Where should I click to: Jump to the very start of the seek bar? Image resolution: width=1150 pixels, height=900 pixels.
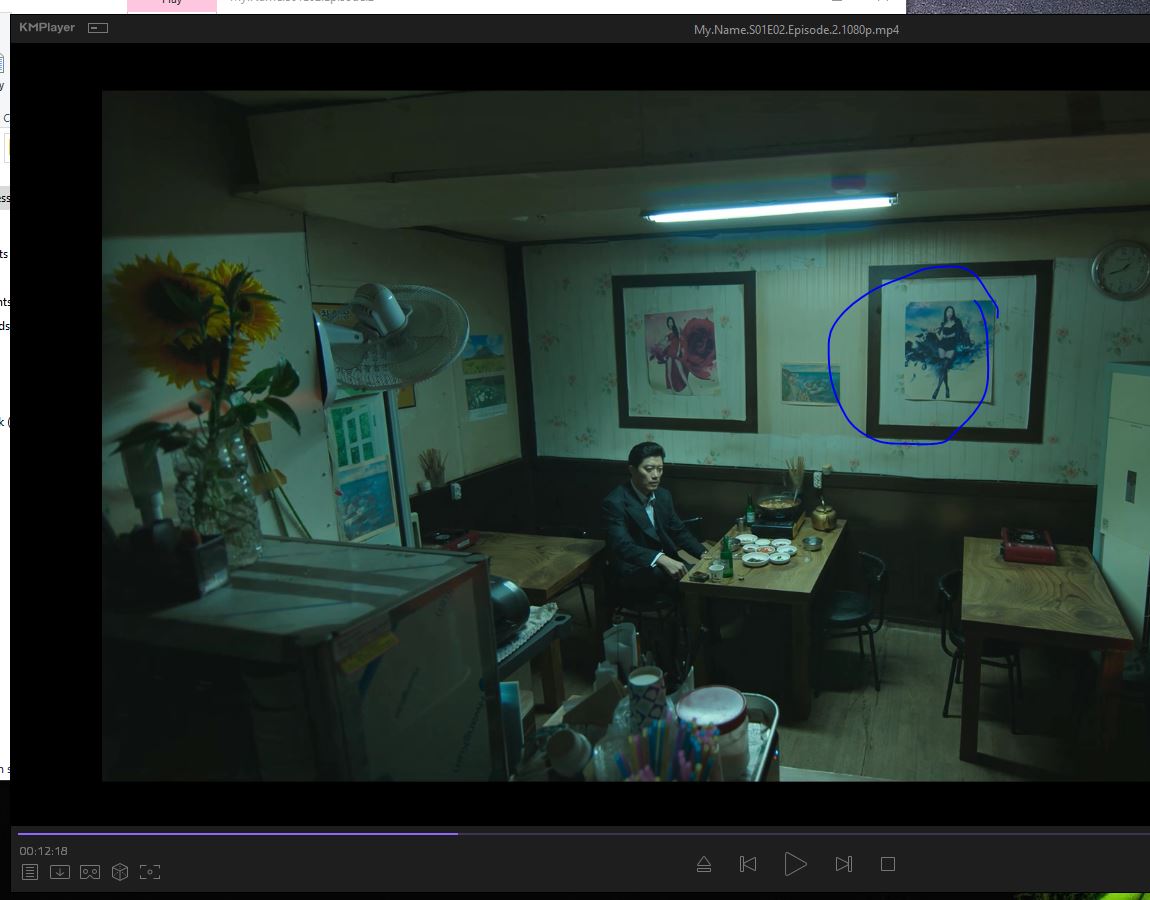pos(19,833)
